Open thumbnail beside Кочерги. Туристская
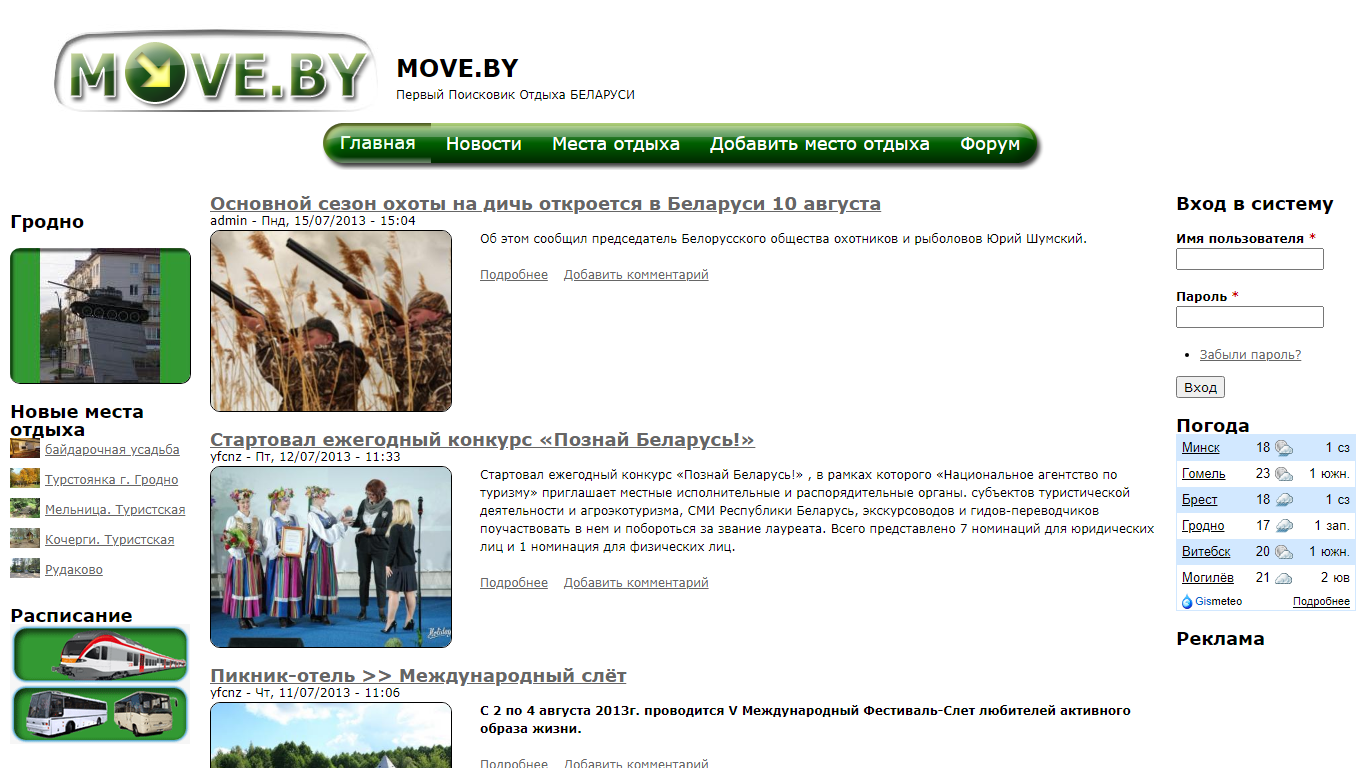The width and height of the screenshot is (1366, 768). pyautogui.click(x=25, y=538)
